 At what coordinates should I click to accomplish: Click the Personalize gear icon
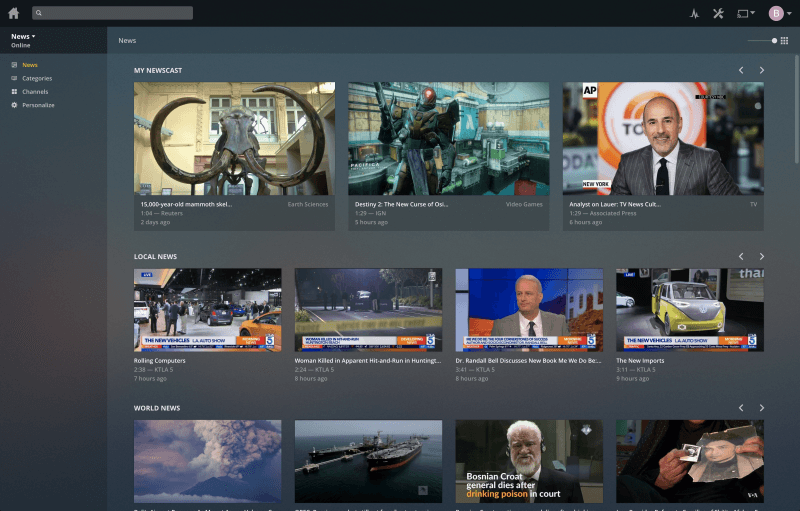pyautogui.click(x=14, y=105)
